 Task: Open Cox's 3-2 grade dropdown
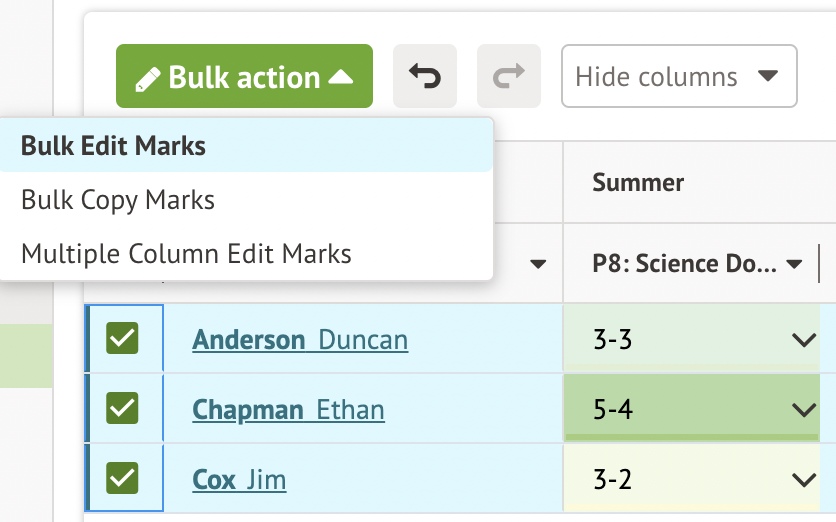804,480
